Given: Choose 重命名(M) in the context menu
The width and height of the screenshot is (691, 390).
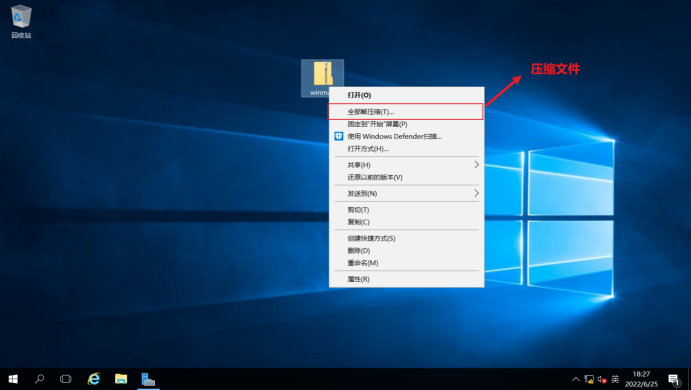Looking at the screenshot, I should (406, 263).
